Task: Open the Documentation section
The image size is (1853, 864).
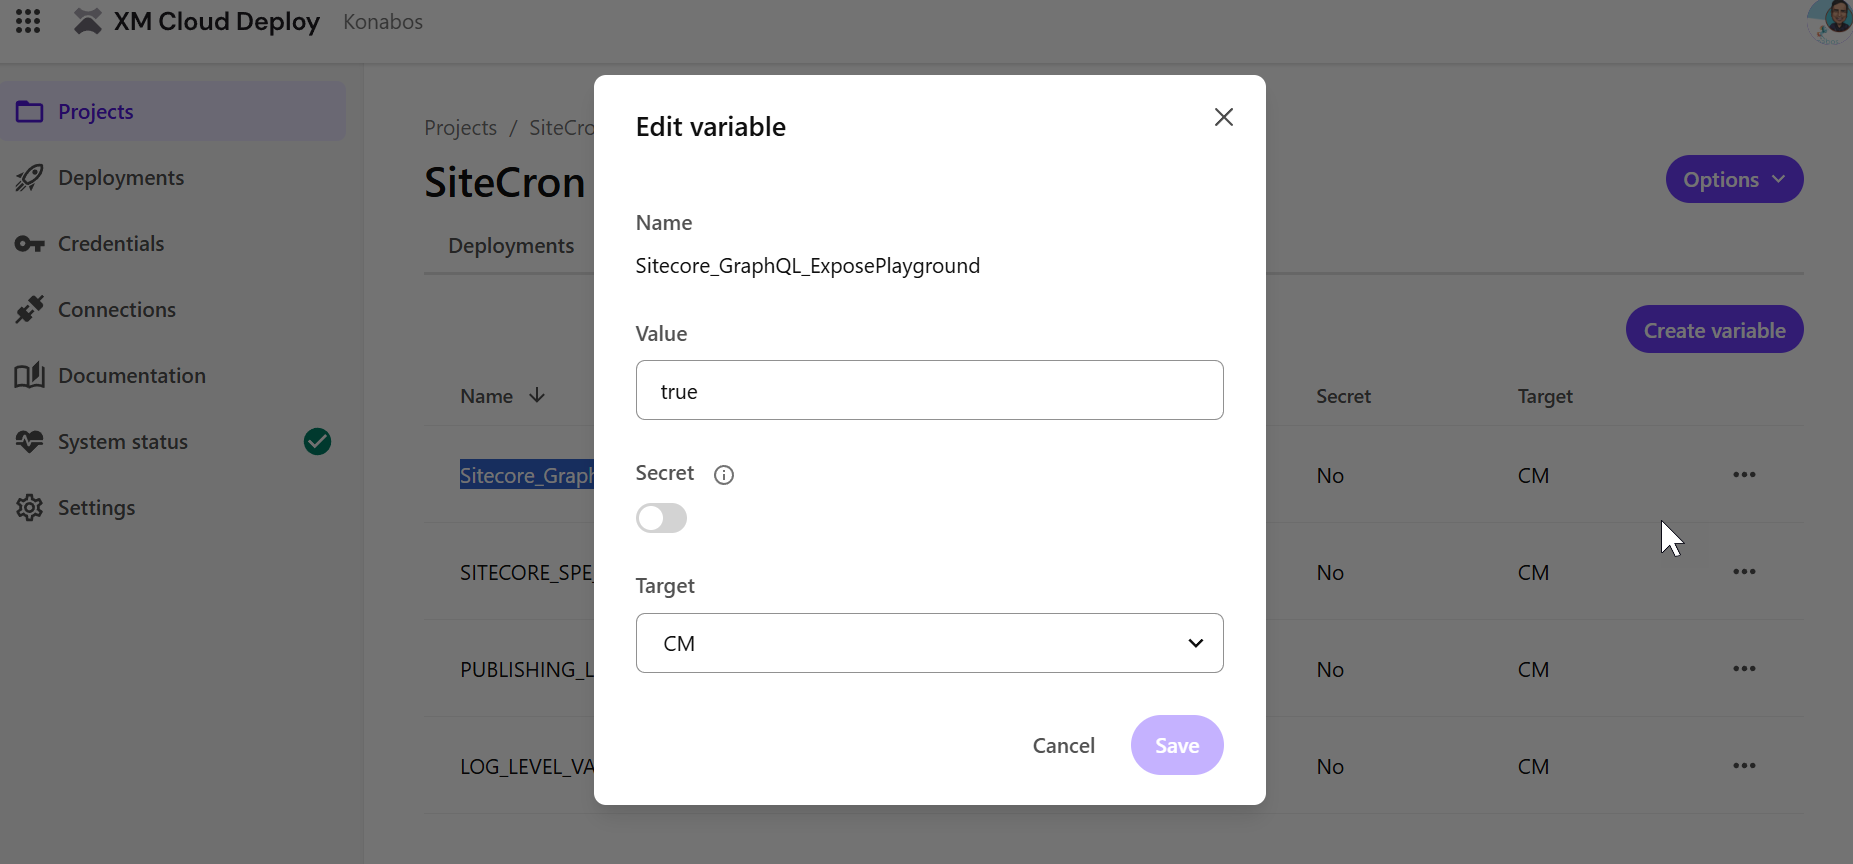Action: pyautogui.click(x=131, y=375)
